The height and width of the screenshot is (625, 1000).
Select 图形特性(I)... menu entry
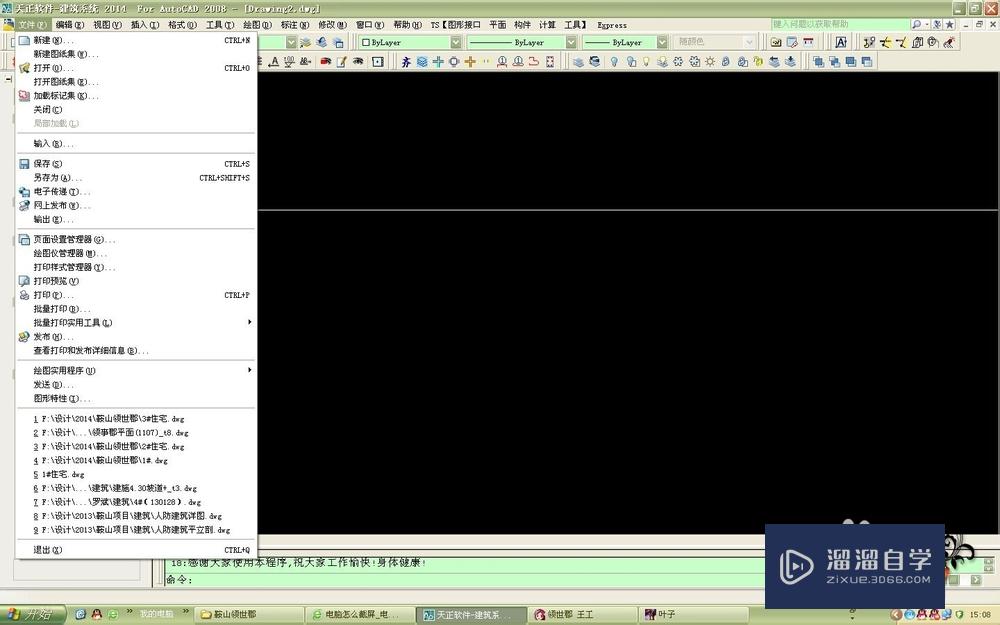click(x=136, y=399)
